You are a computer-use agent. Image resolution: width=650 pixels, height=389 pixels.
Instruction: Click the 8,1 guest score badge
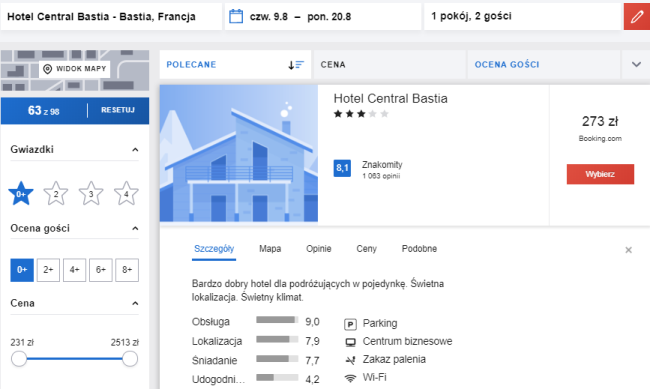pyautogui.click(x=342, y=168)
